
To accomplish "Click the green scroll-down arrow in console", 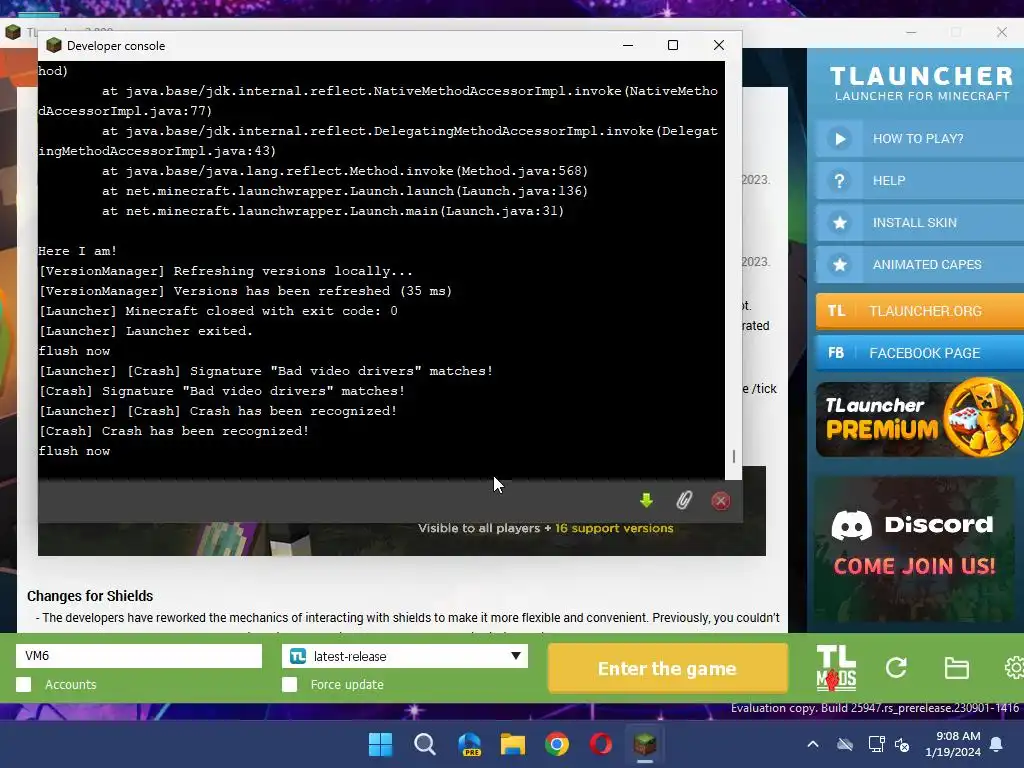I will [x=646, y=500].
